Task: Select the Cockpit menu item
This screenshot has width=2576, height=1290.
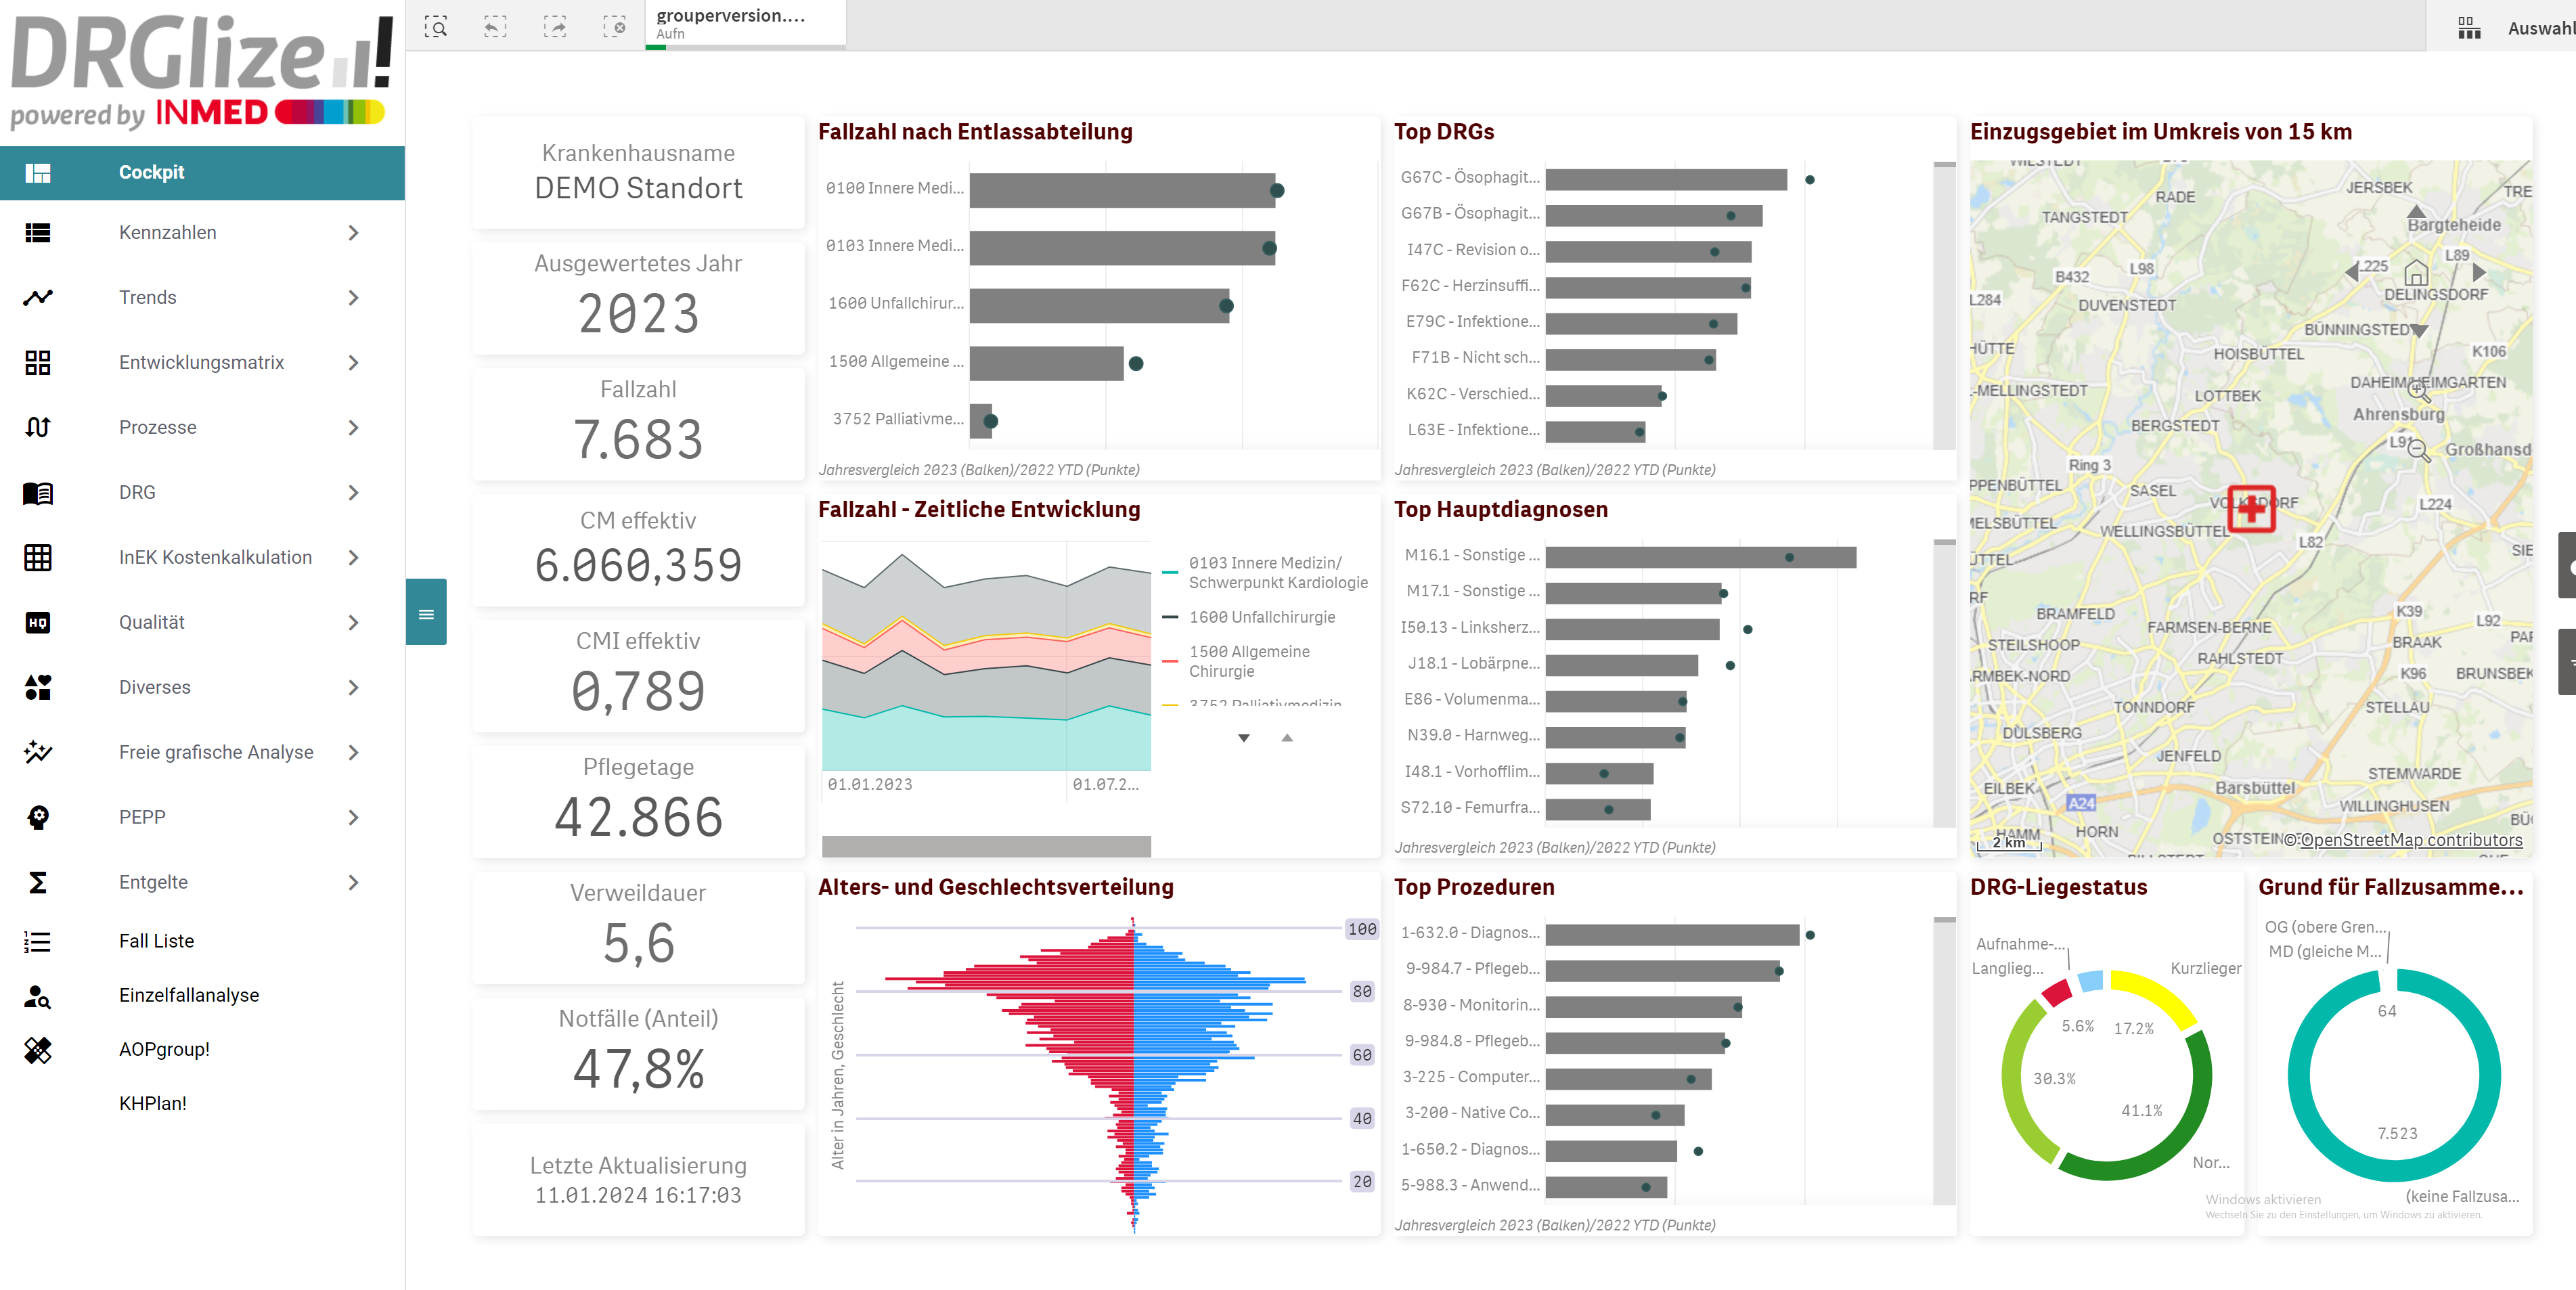Action: click(x=151, y=172)
